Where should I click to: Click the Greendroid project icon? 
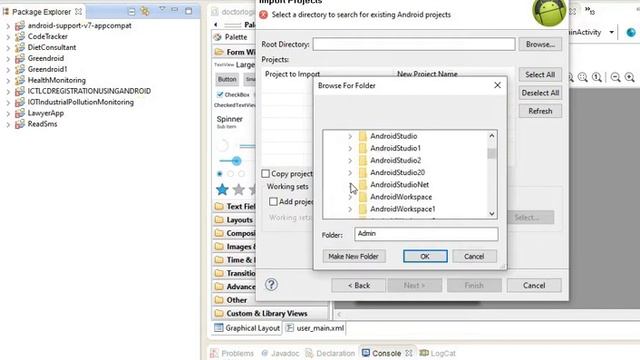click(20, 58)
